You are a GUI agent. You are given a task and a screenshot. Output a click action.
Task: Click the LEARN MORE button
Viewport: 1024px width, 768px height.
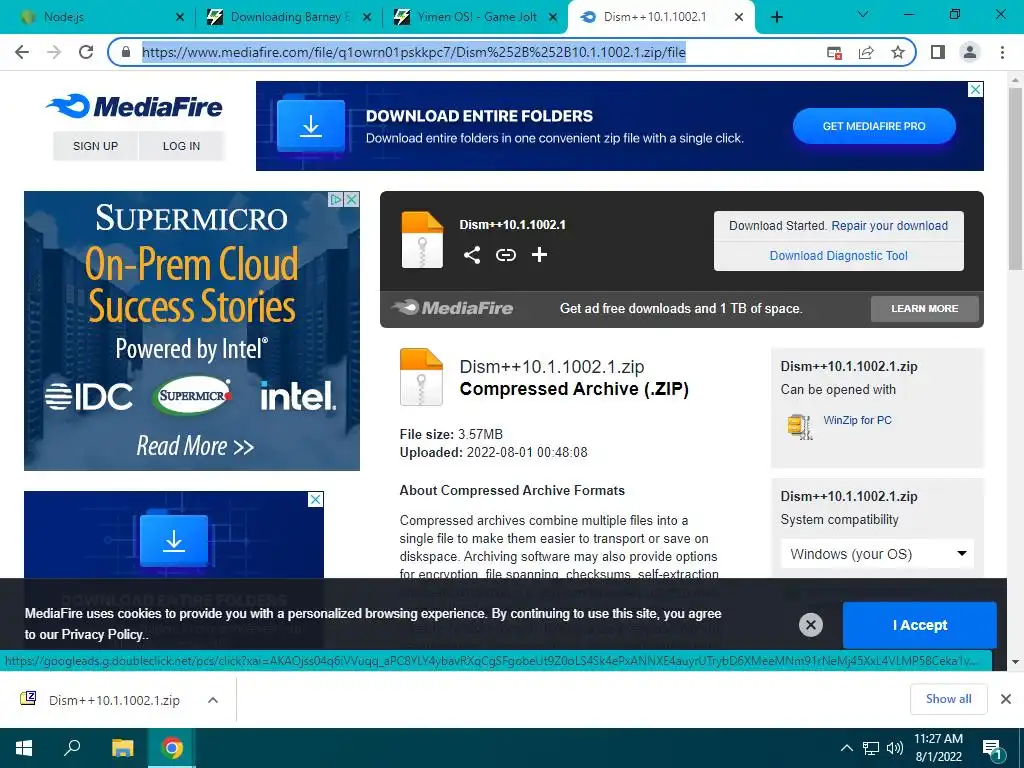coord(925,308)
